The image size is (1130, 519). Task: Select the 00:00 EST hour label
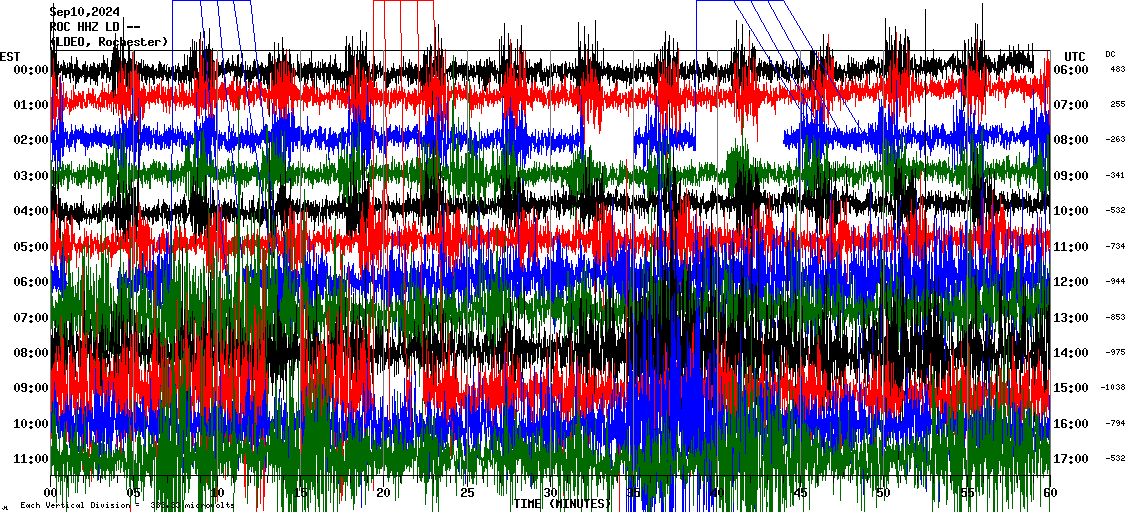click(32, 70)
